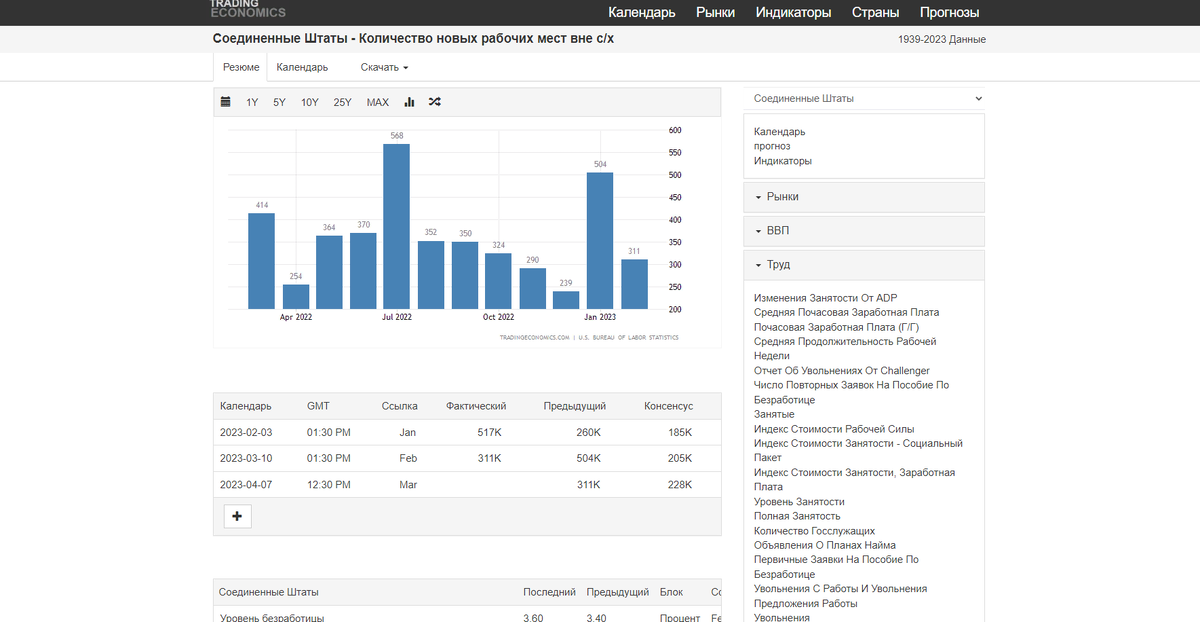The height and width of the screenshot is (622, 1200).
Task: Click the 2023-04-07 calendar date cell
Action: [x=246, y=485]
